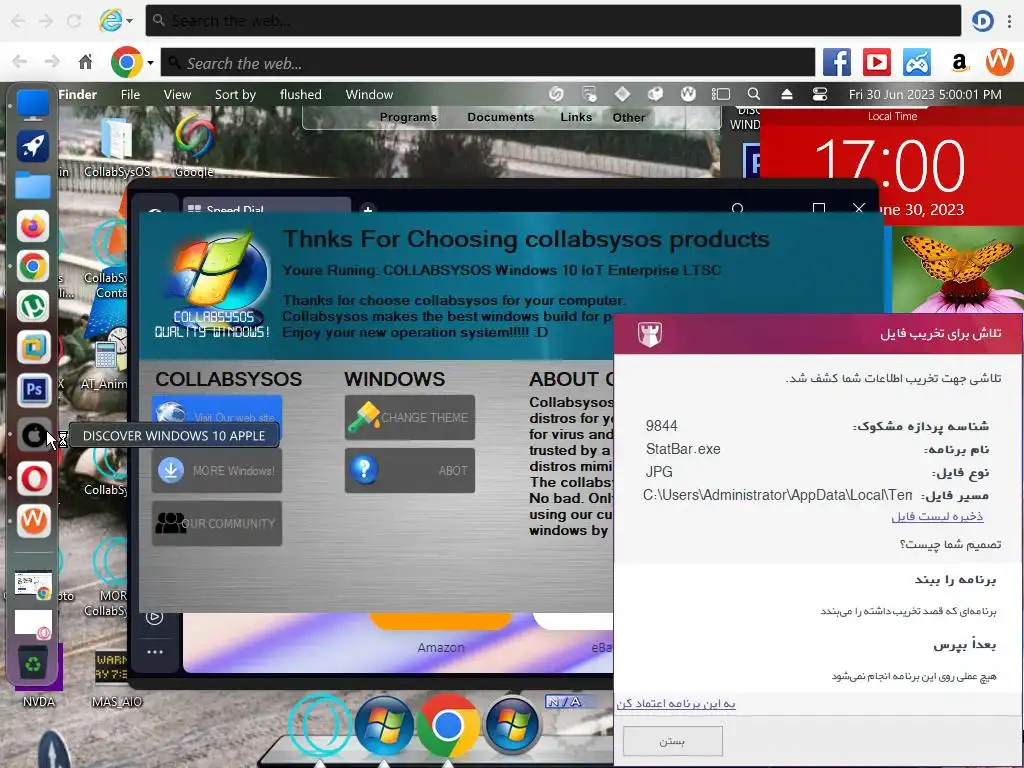
Task: Launch Chrome from the left dock
Action: coord(33,266)
